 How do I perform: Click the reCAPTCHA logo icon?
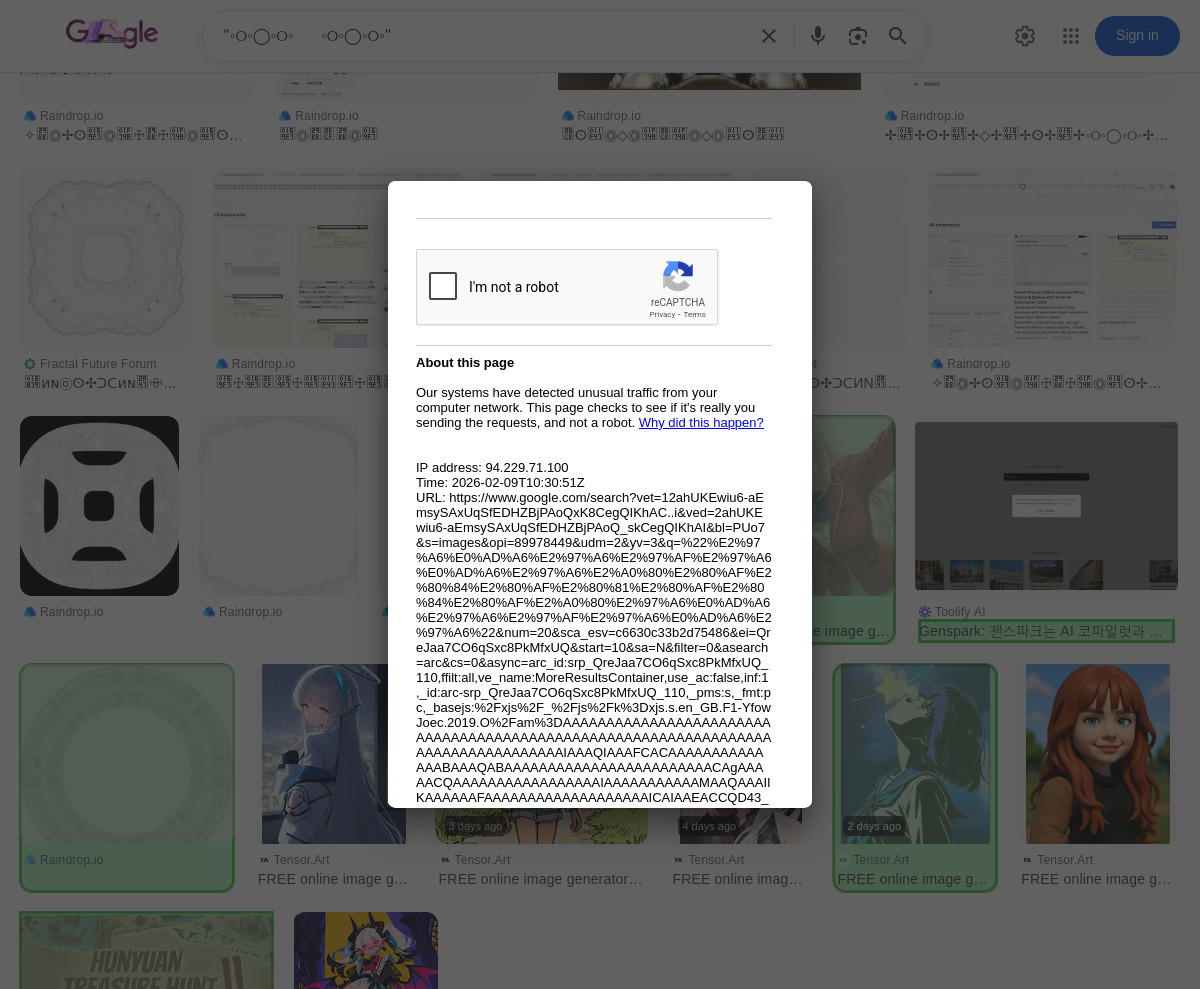click(x=678, y=277)
